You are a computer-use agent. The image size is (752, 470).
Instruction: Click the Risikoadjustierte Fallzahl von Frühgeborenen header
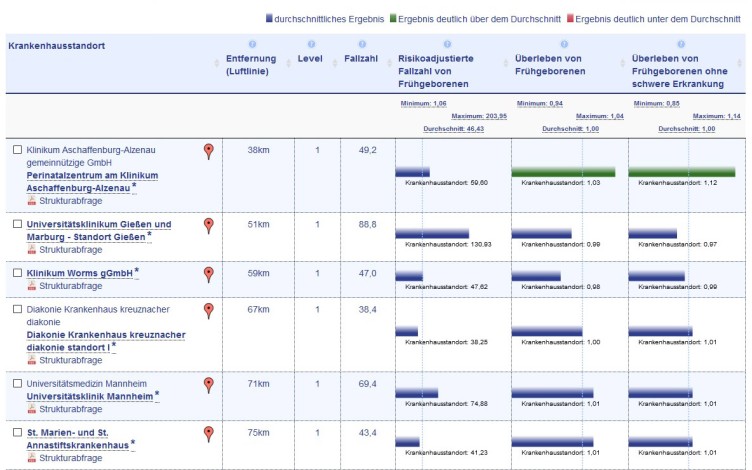click(x=435, y=71)
